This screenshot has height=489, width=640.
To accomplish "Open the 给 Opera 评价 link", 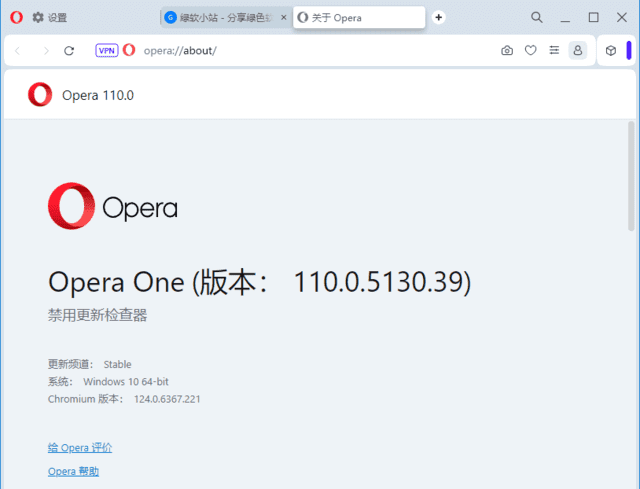I will click(x=80, y=448).
